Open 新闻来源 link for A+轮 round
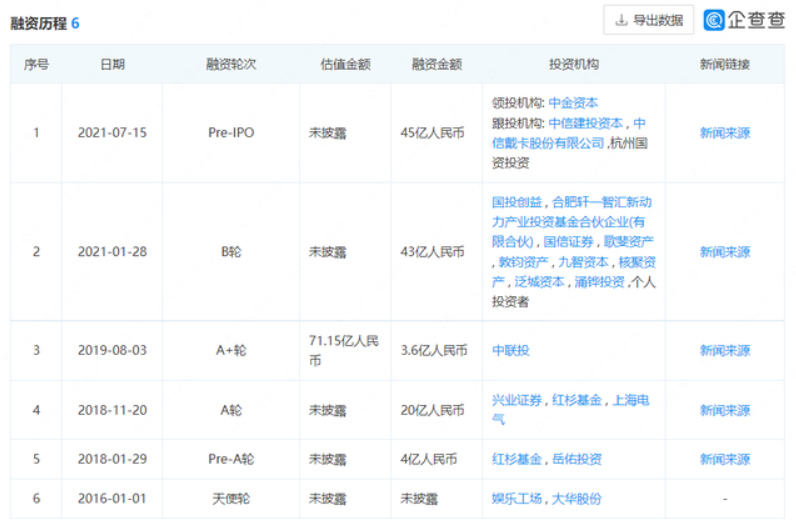 [724, 351]
